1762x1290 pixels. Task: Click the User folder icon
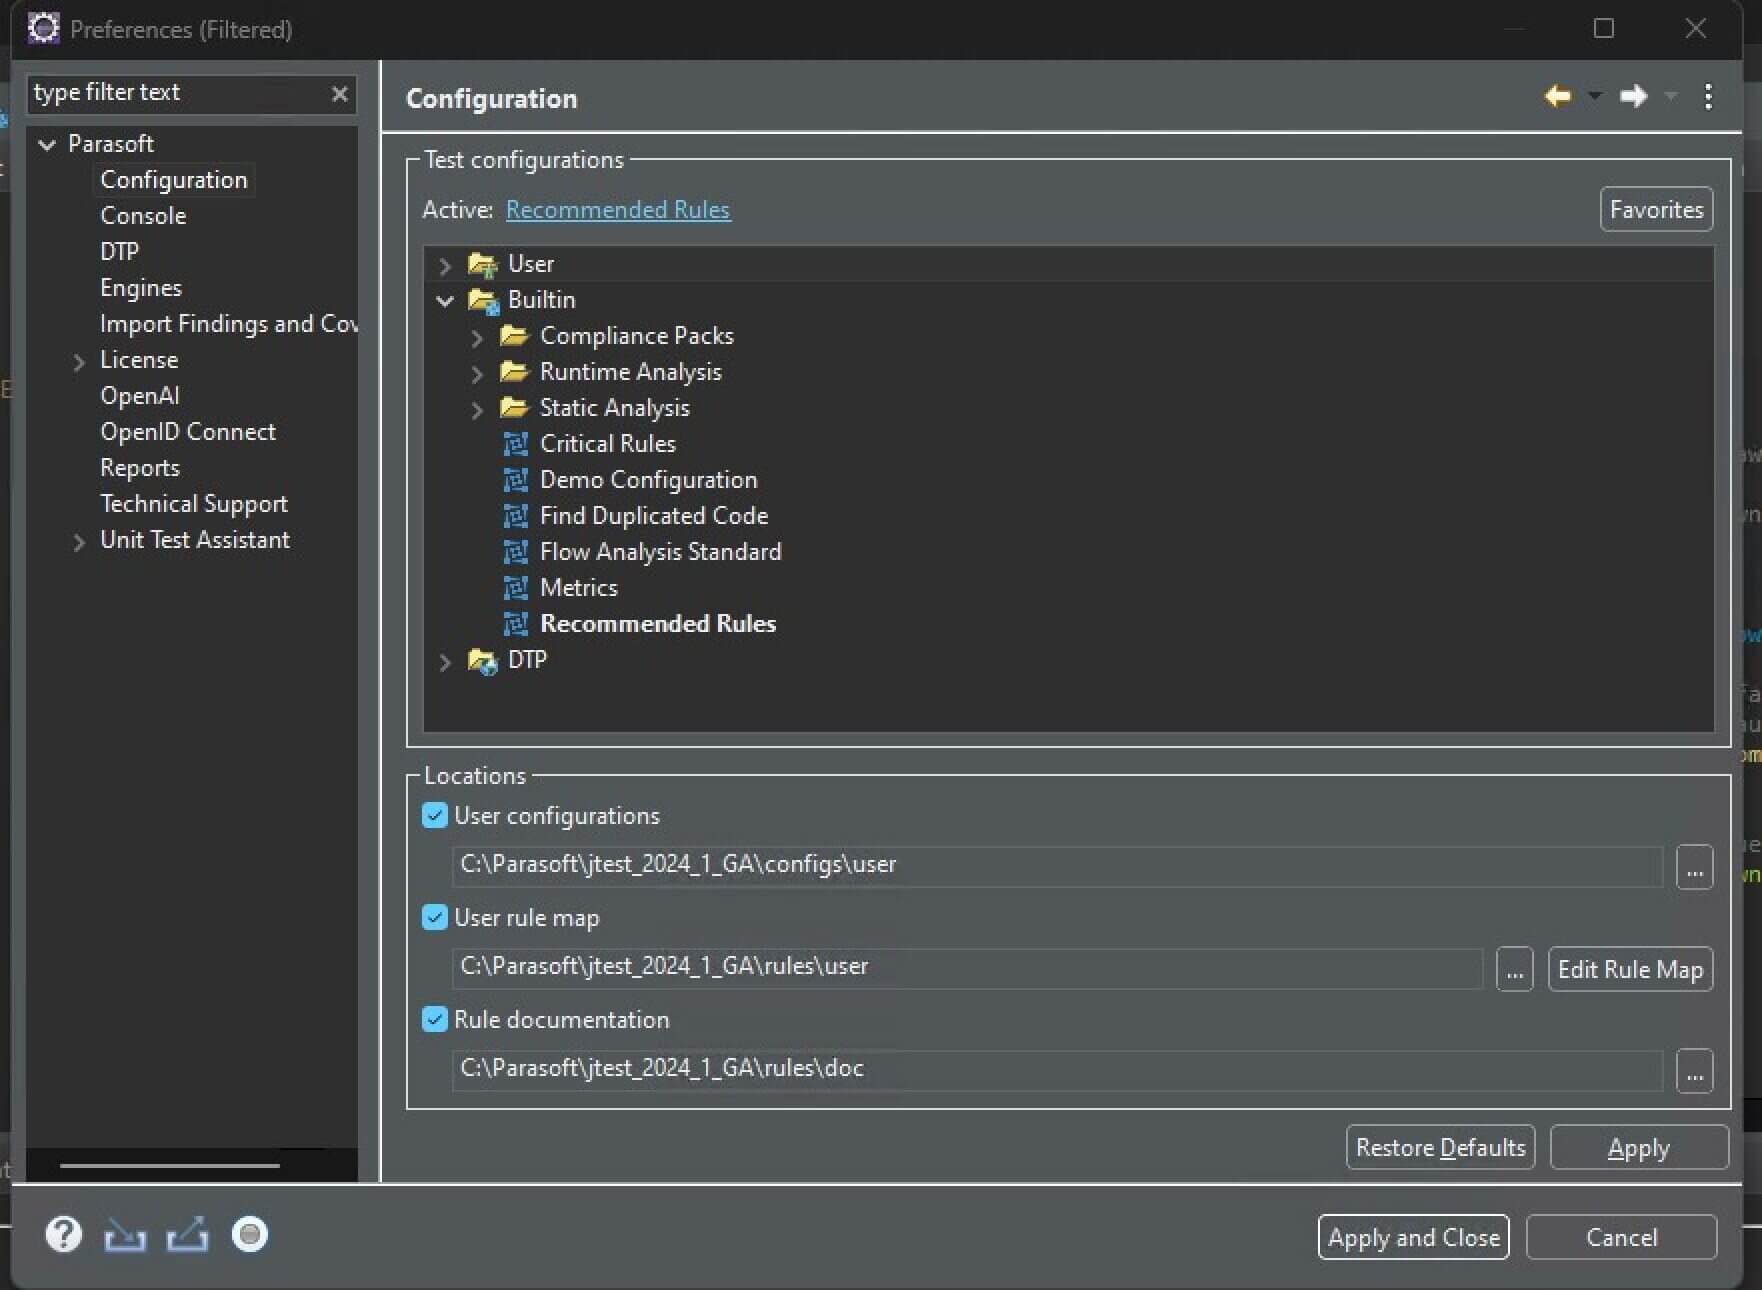point(483,264)
